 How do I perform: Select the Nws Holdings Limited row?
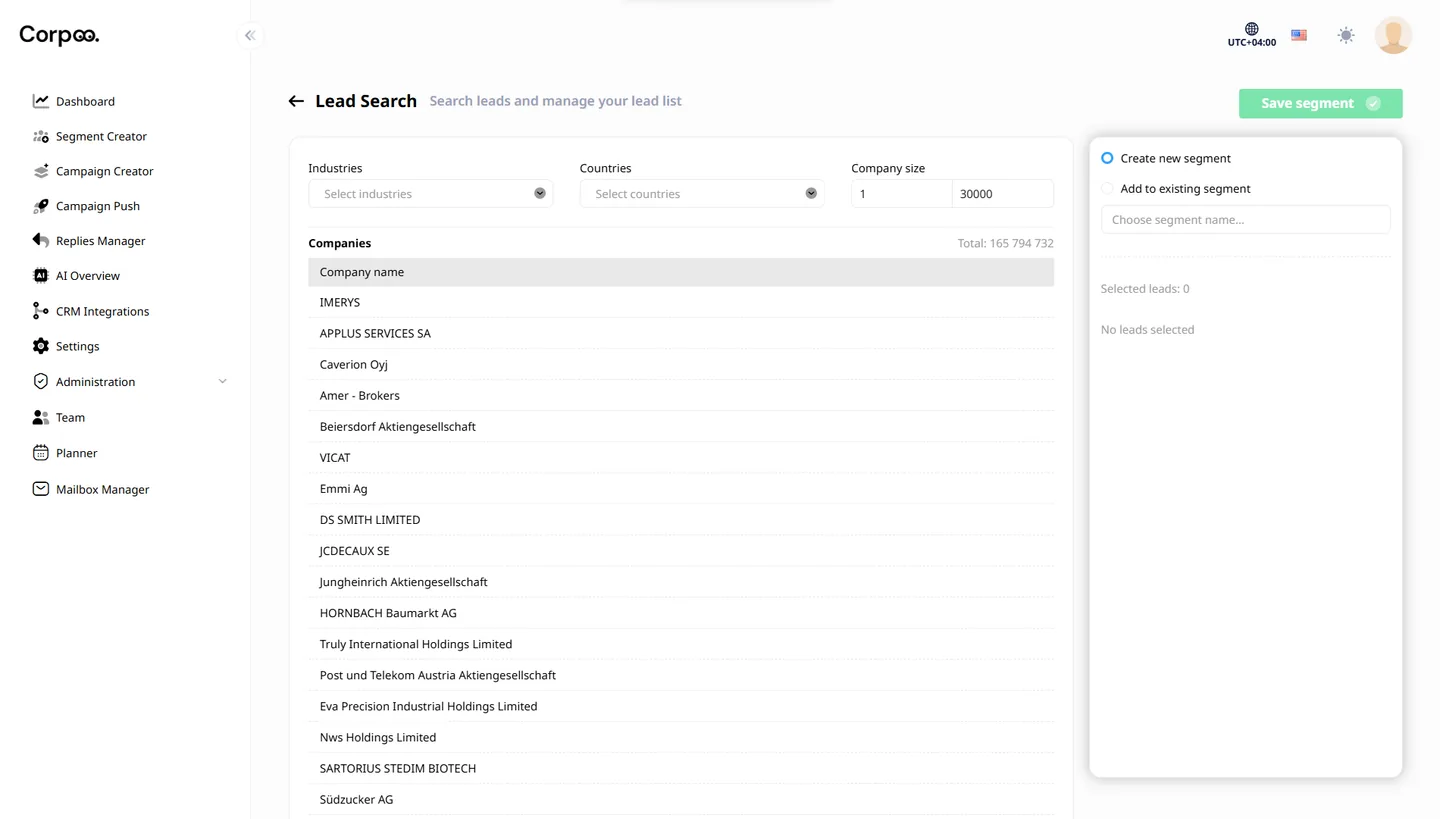[x=681, y=737]
